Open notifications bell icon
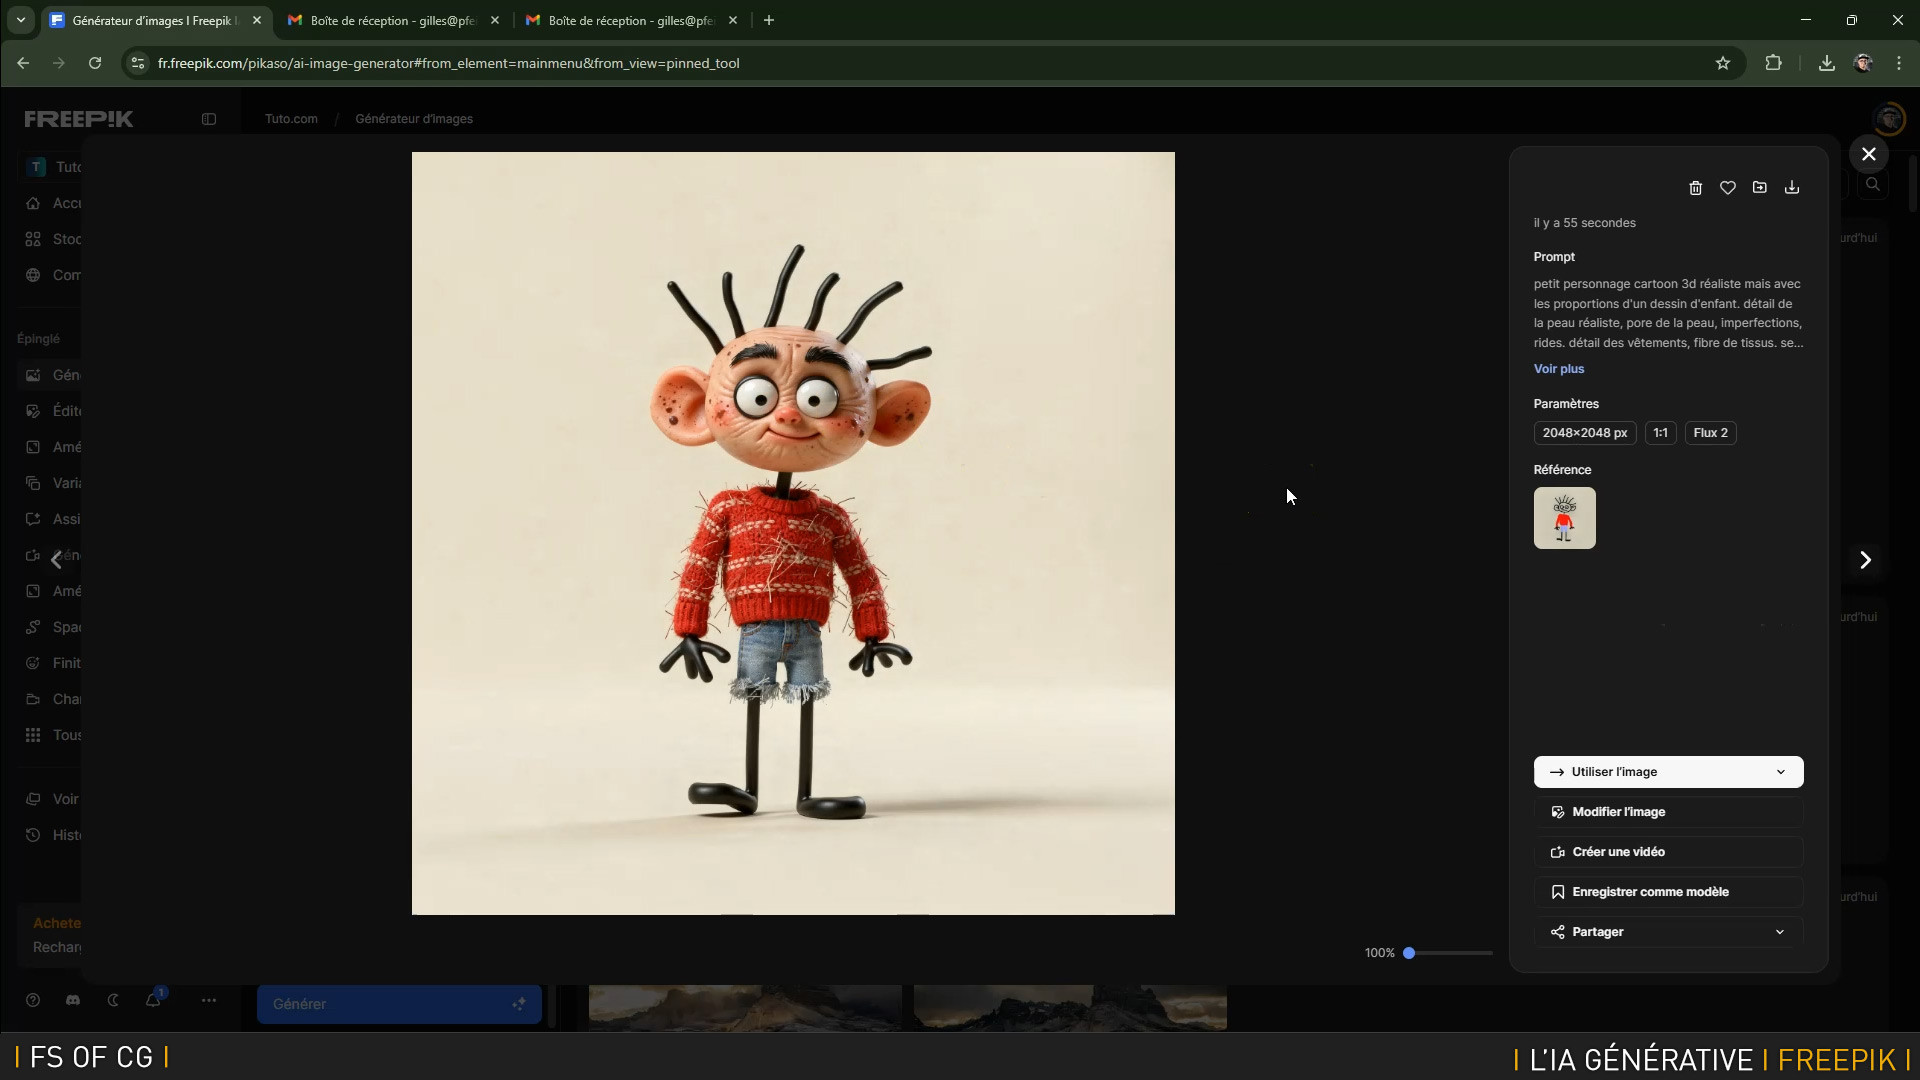Image resolution: width=1920 pixels, height=1080 pixels. 153,1000
